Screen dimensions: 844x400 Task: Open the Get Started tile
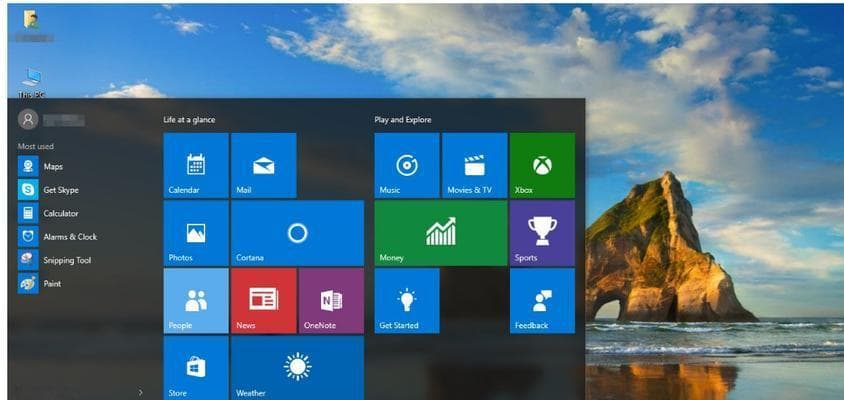407,301
